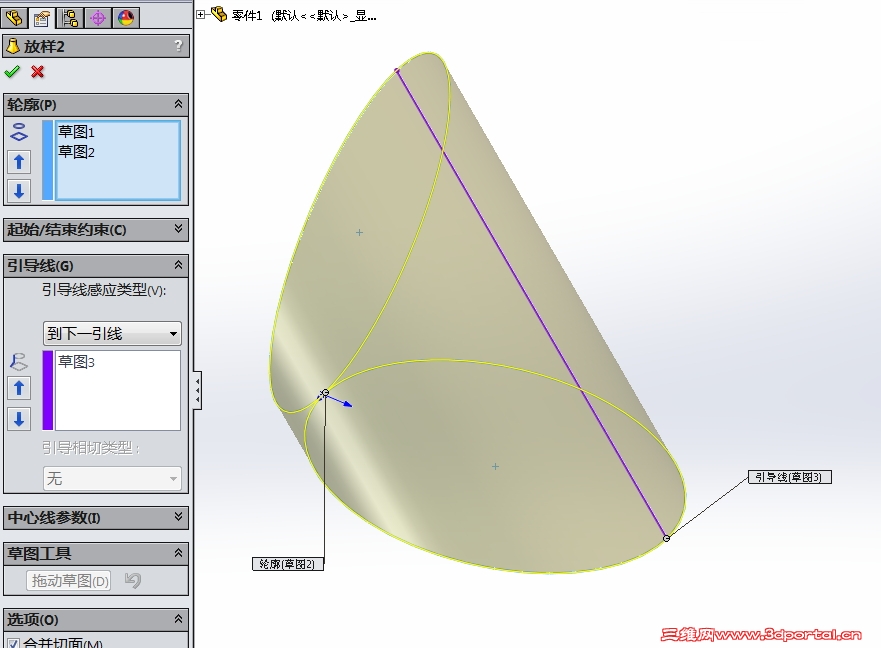Viewport: 881px width, 648px height.
Task: Switch to the PropertyManager tab
Action: click(42, 18)
